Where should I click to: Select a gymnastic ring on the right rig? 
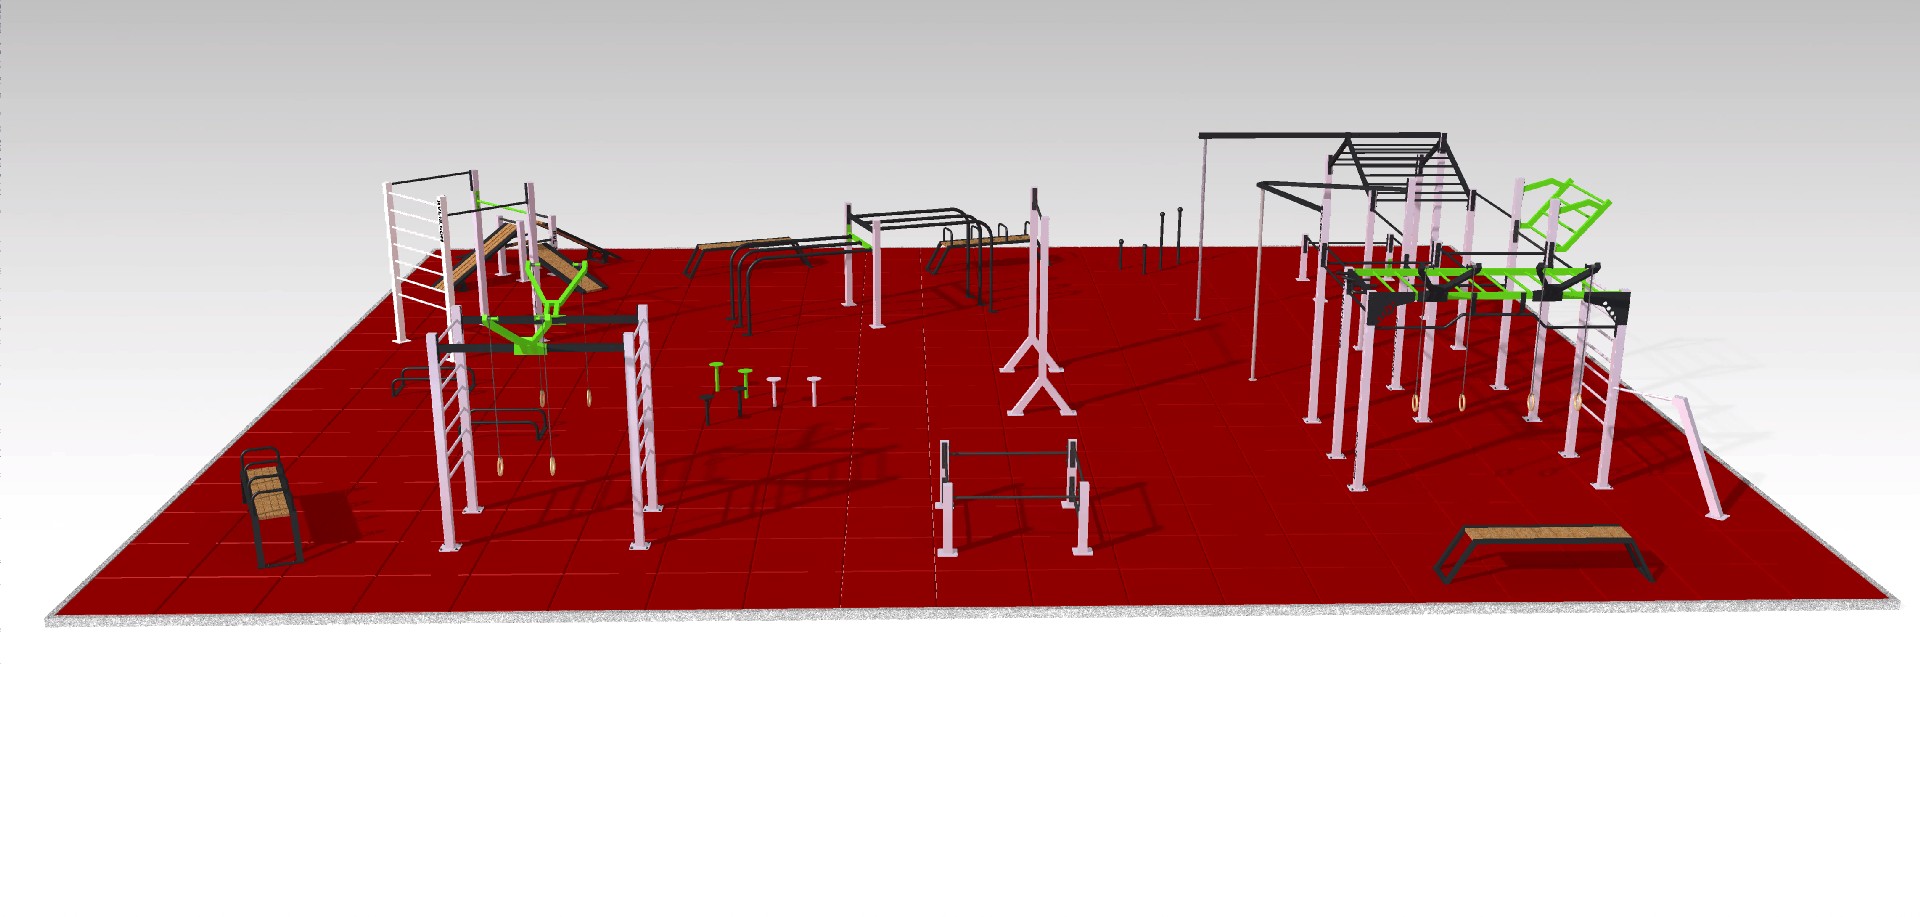point(1417,404)
